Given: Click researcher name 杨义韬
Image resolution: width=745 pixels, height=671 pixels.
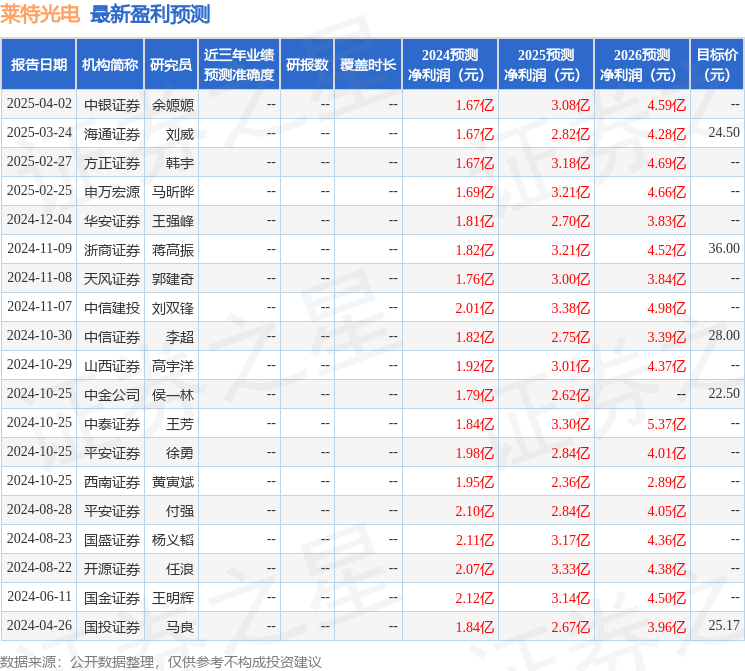Looking at the screenshot, I should pos(173,540).
